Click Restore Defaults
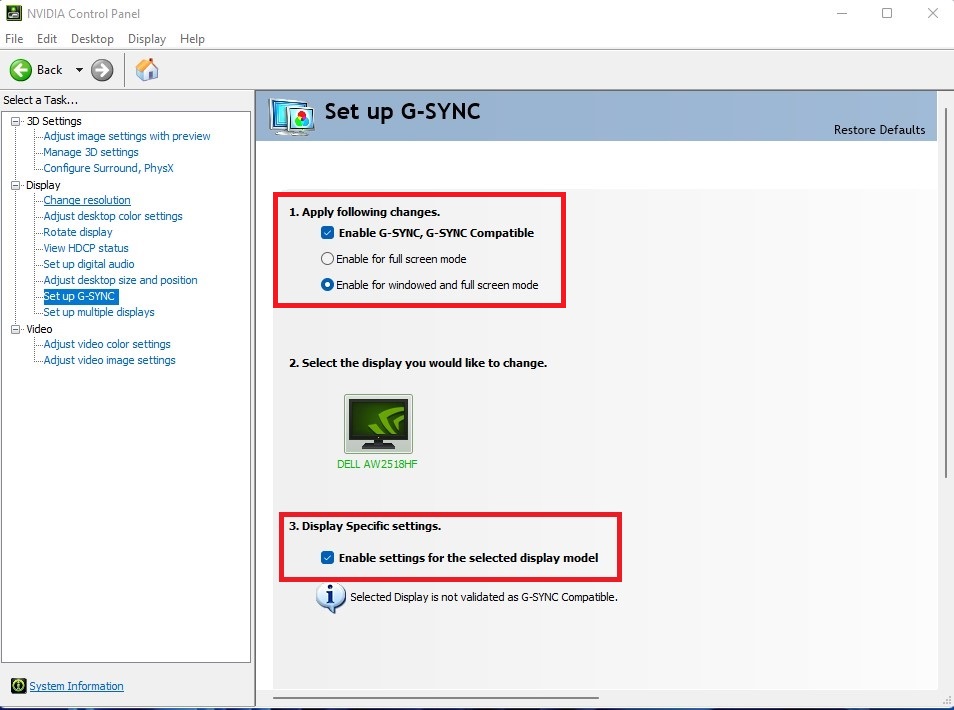The image size is (954, 710). 879,130
